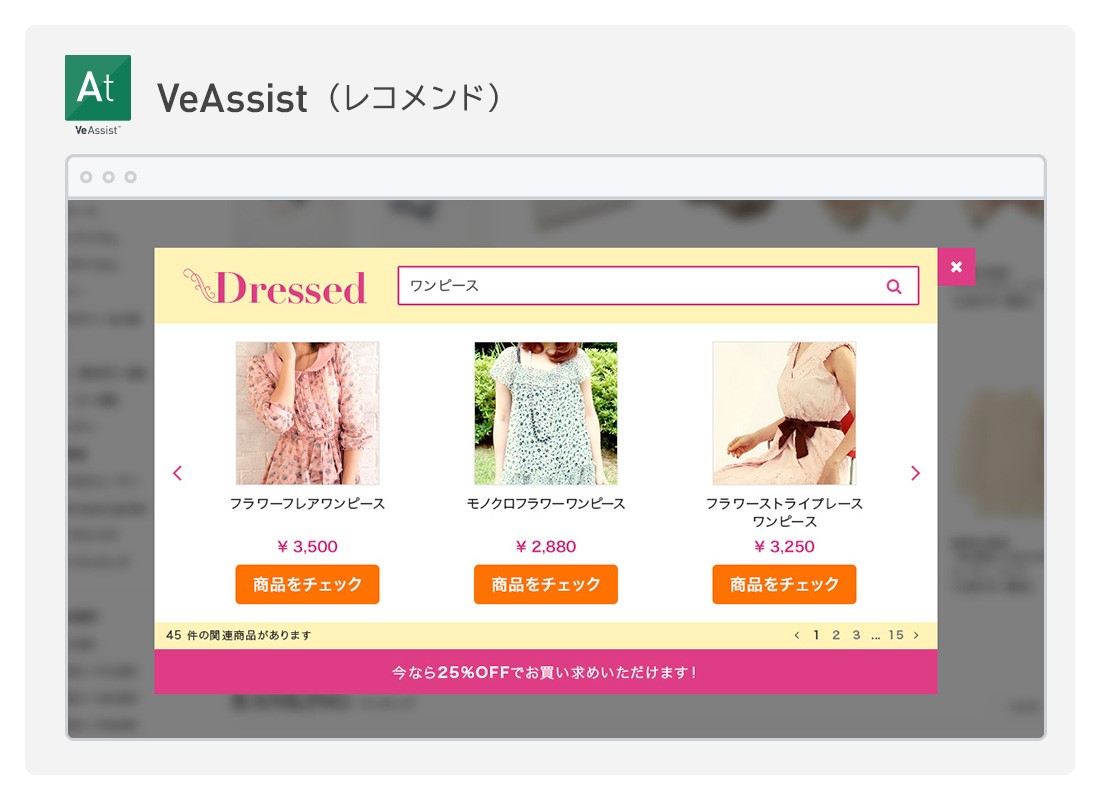Click the ワンピース search input field

pyautogui.click(x=658, y=286)
